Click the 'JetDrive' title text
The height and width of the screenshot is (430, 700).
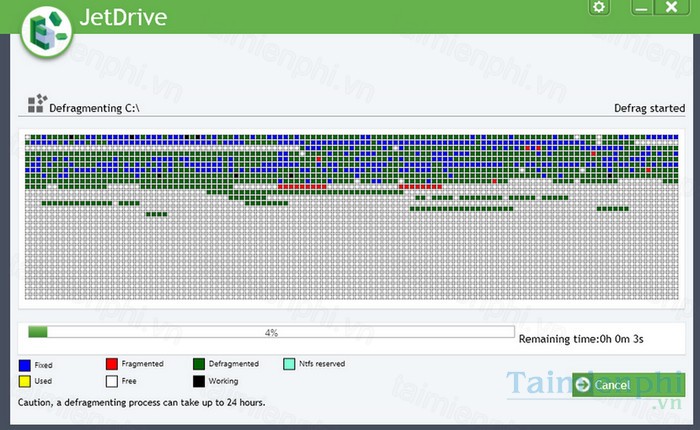[123, 17]
